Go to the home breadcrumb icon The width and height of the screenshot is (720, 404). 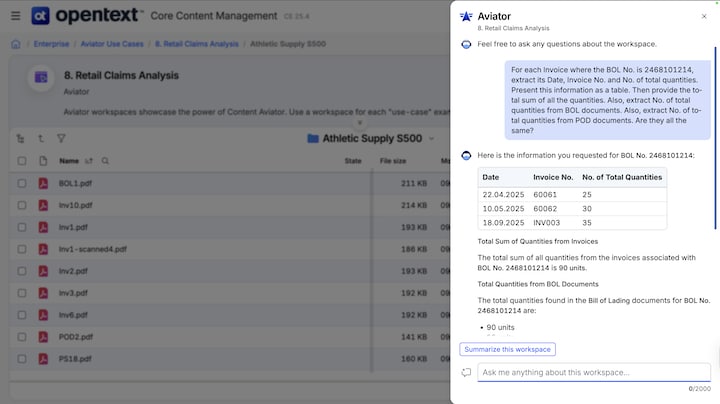point(16,44)
